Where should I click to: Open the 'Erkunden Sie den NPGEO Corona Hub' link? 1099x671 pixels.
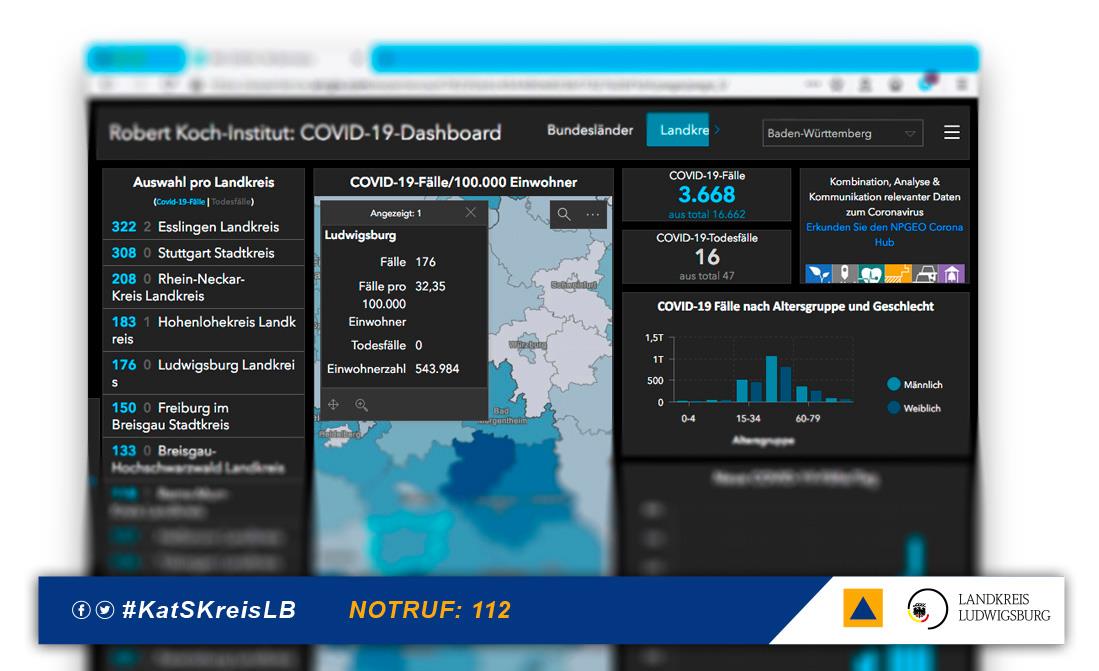tap(885, 234)
